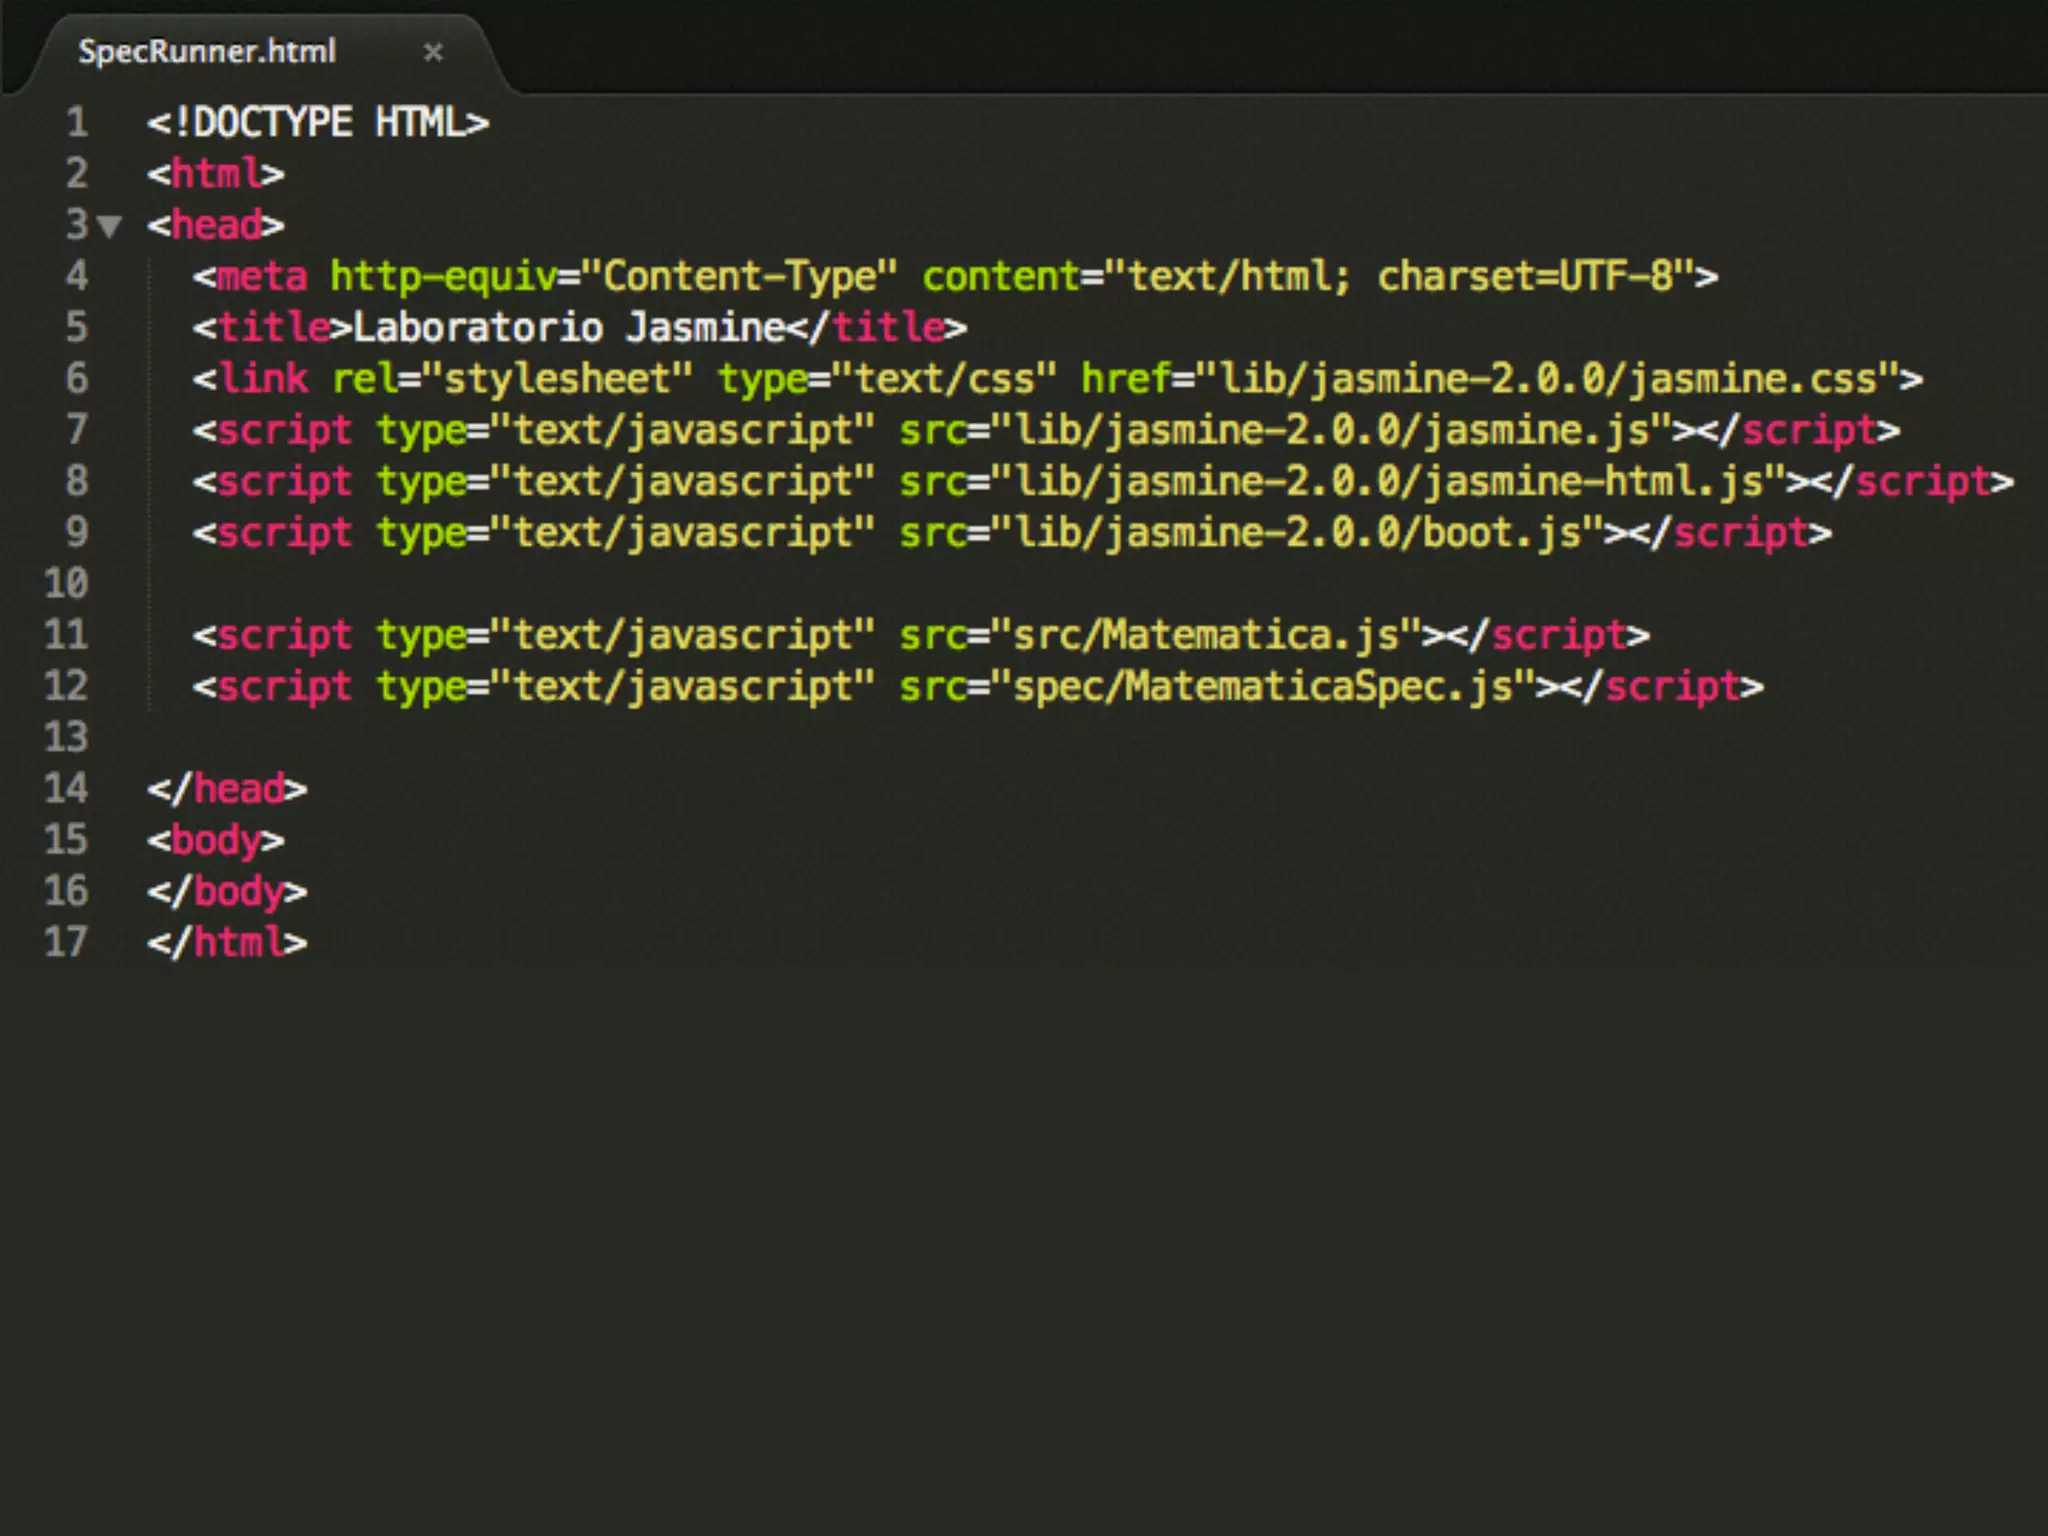This screenshot has height=1536, width=2048.
Task: Click line number 2 in gutter
Action: [x=77, y=173]
